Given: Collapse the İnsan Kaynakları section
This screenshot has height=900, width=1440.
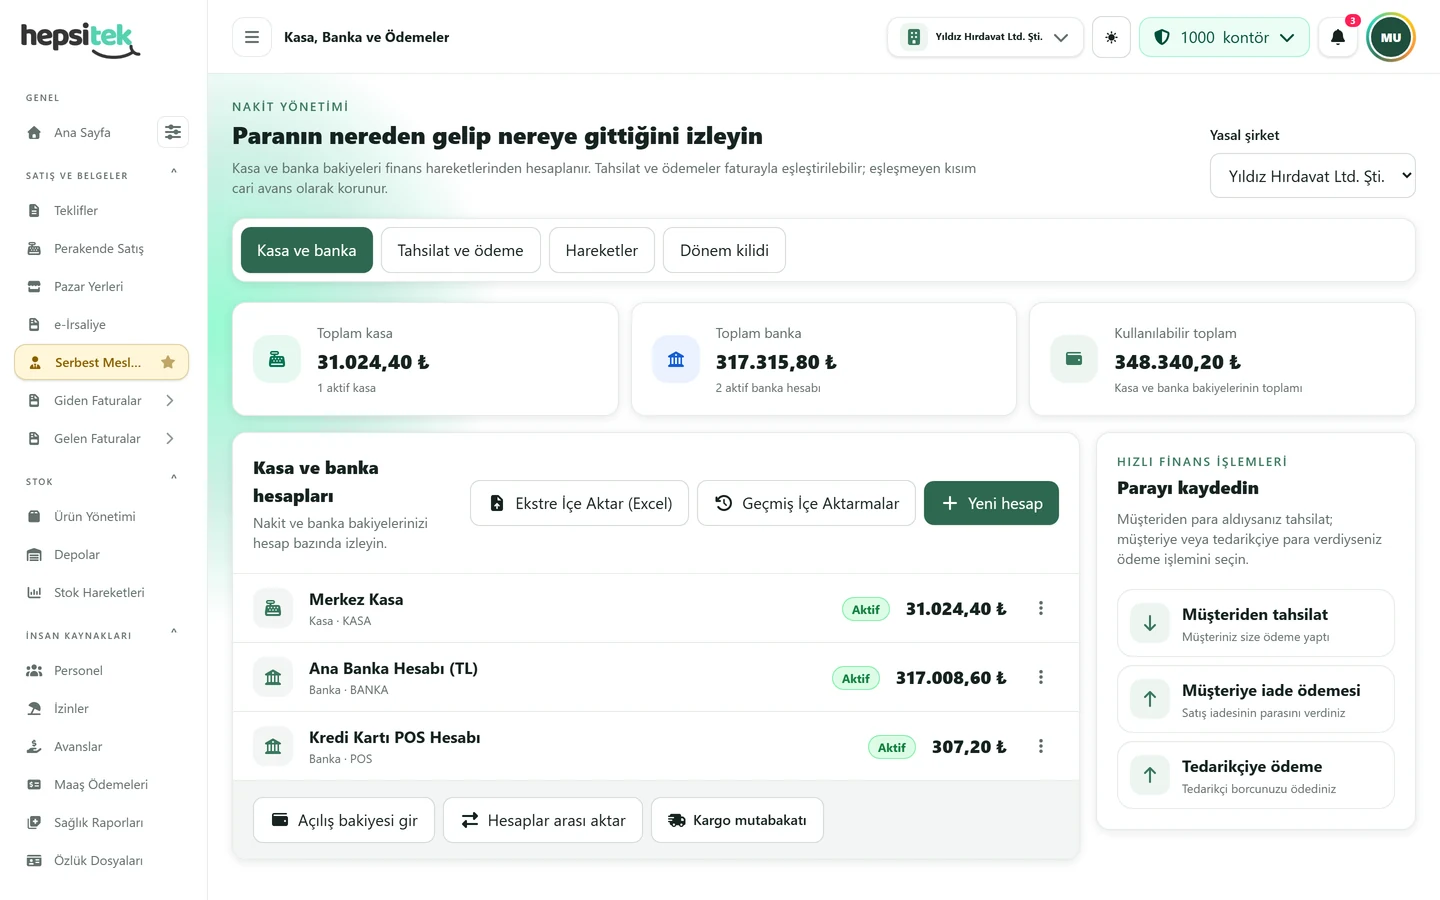Looking at the screenshot, I should point(174,632).
